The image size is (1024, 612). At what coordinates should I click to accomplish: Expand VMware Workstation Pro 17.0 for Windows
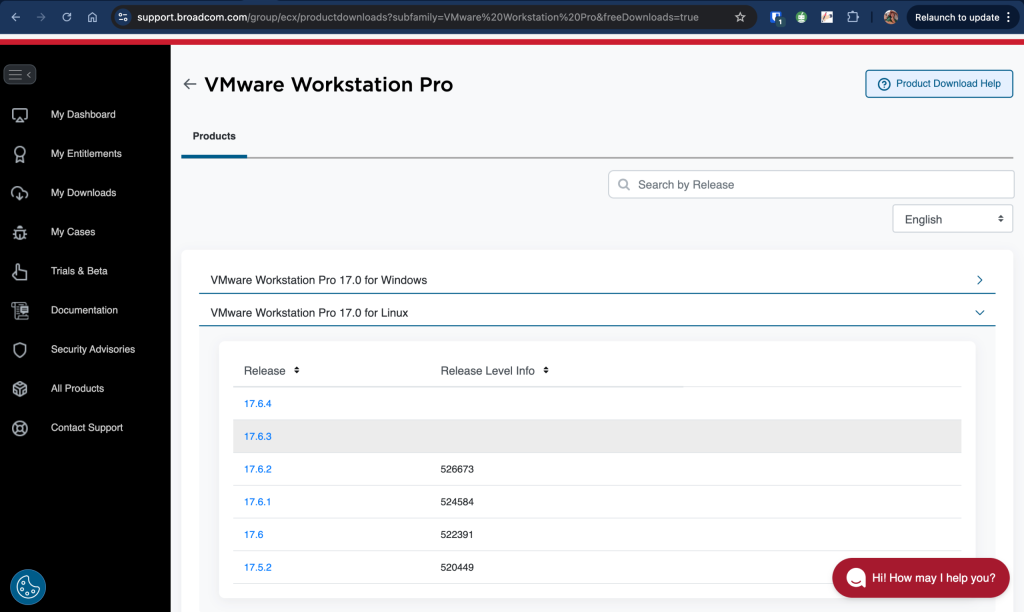(x=979, y=280)
